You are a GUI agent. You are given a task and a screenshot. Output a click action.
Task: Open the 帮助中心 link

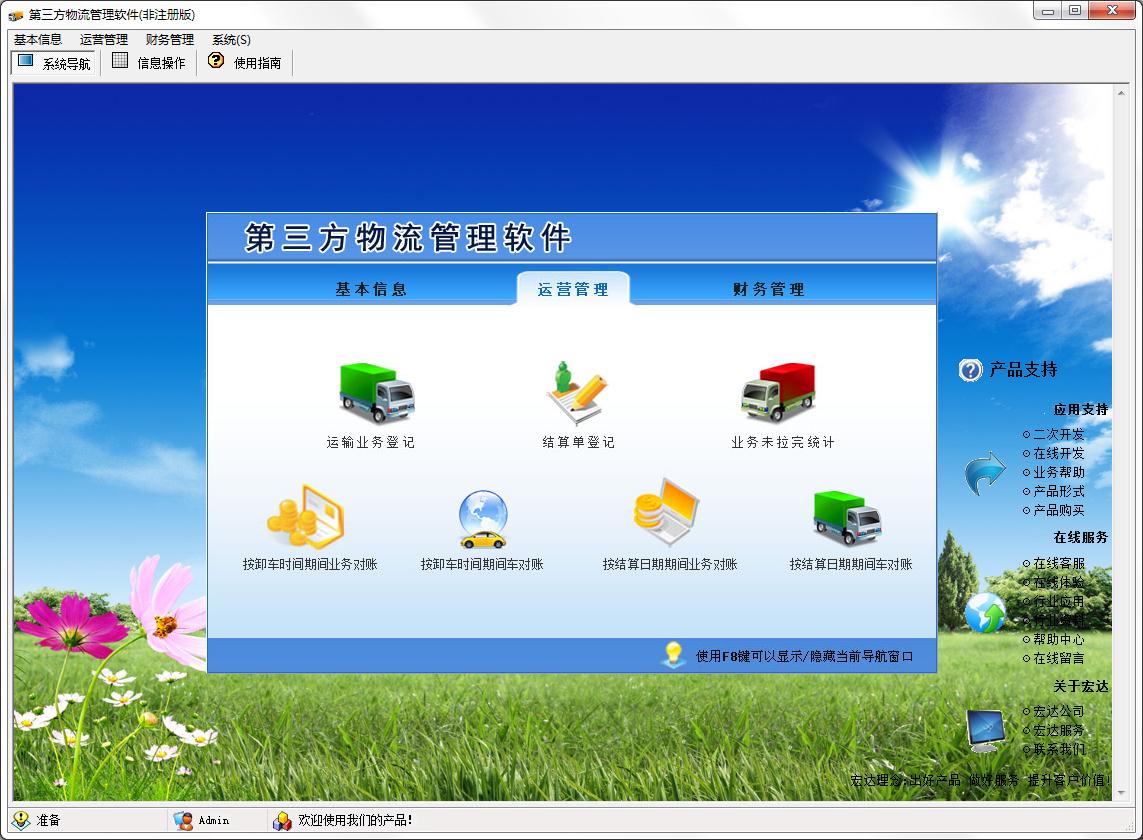coord(1058,639)
